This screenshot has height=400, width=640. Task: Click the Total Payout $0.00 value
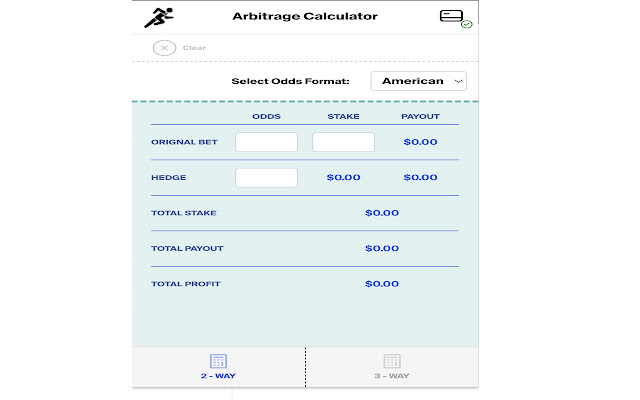pos(382,248)
